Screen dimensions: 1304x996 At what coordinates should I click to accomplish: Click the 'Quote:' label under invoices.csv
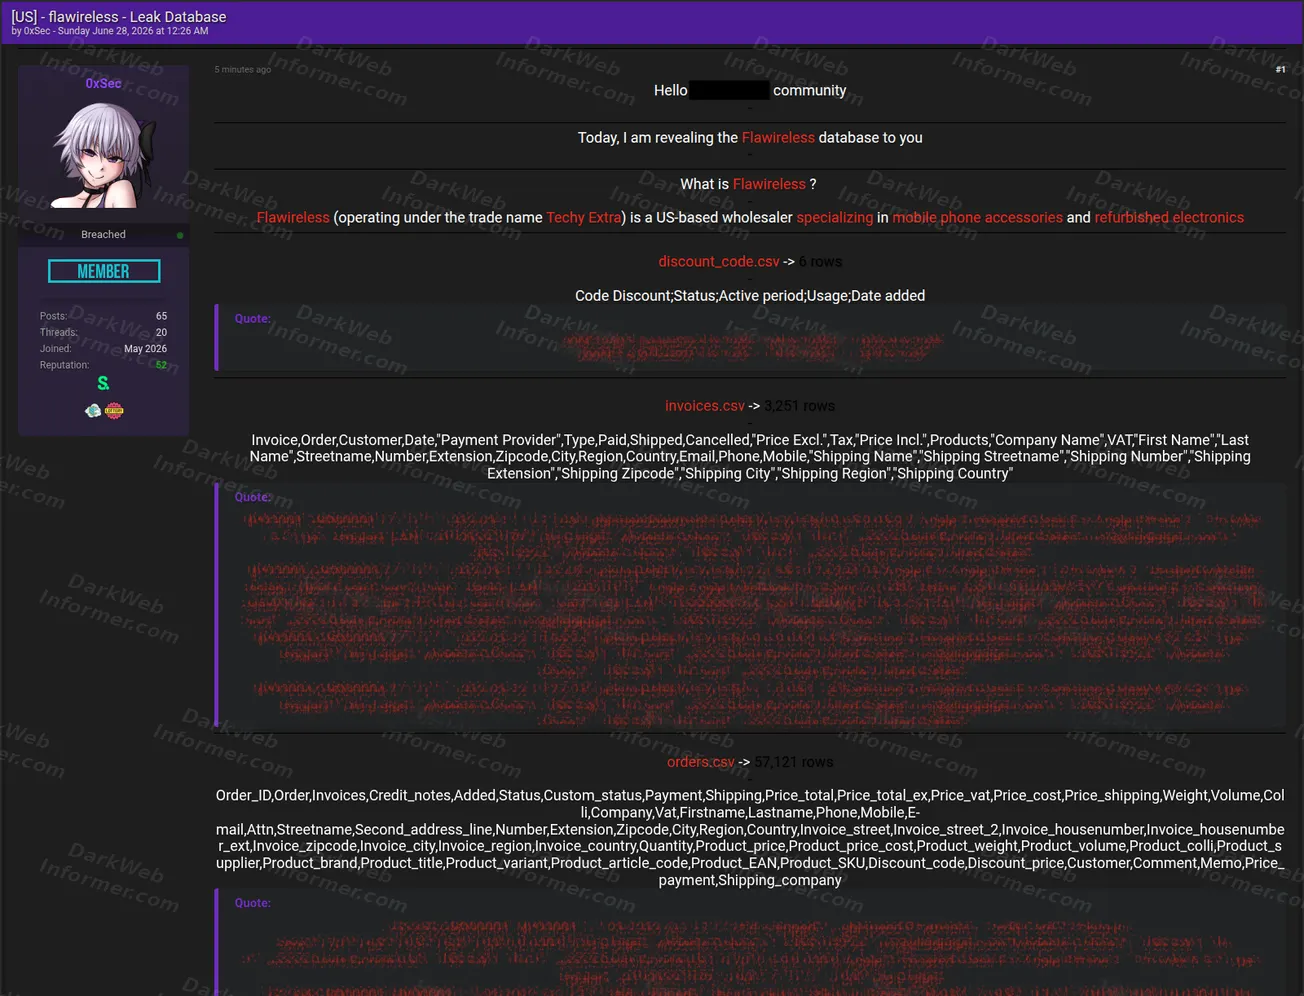click(x=253, y=496)
